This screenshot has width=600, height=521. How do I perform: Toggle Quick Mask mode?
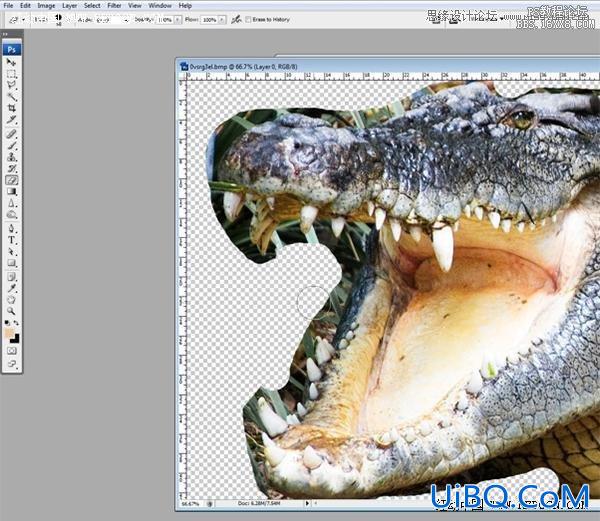(x=11, y=351)
